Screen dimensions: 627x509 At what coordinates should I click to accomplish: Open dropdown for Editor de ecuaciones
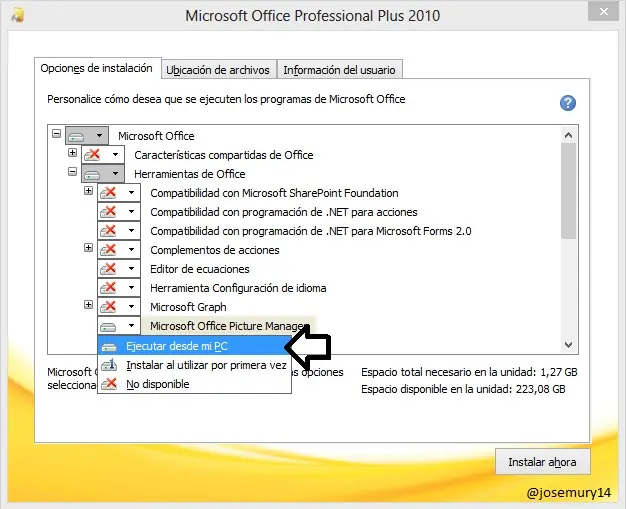click(x=119, y=269)
